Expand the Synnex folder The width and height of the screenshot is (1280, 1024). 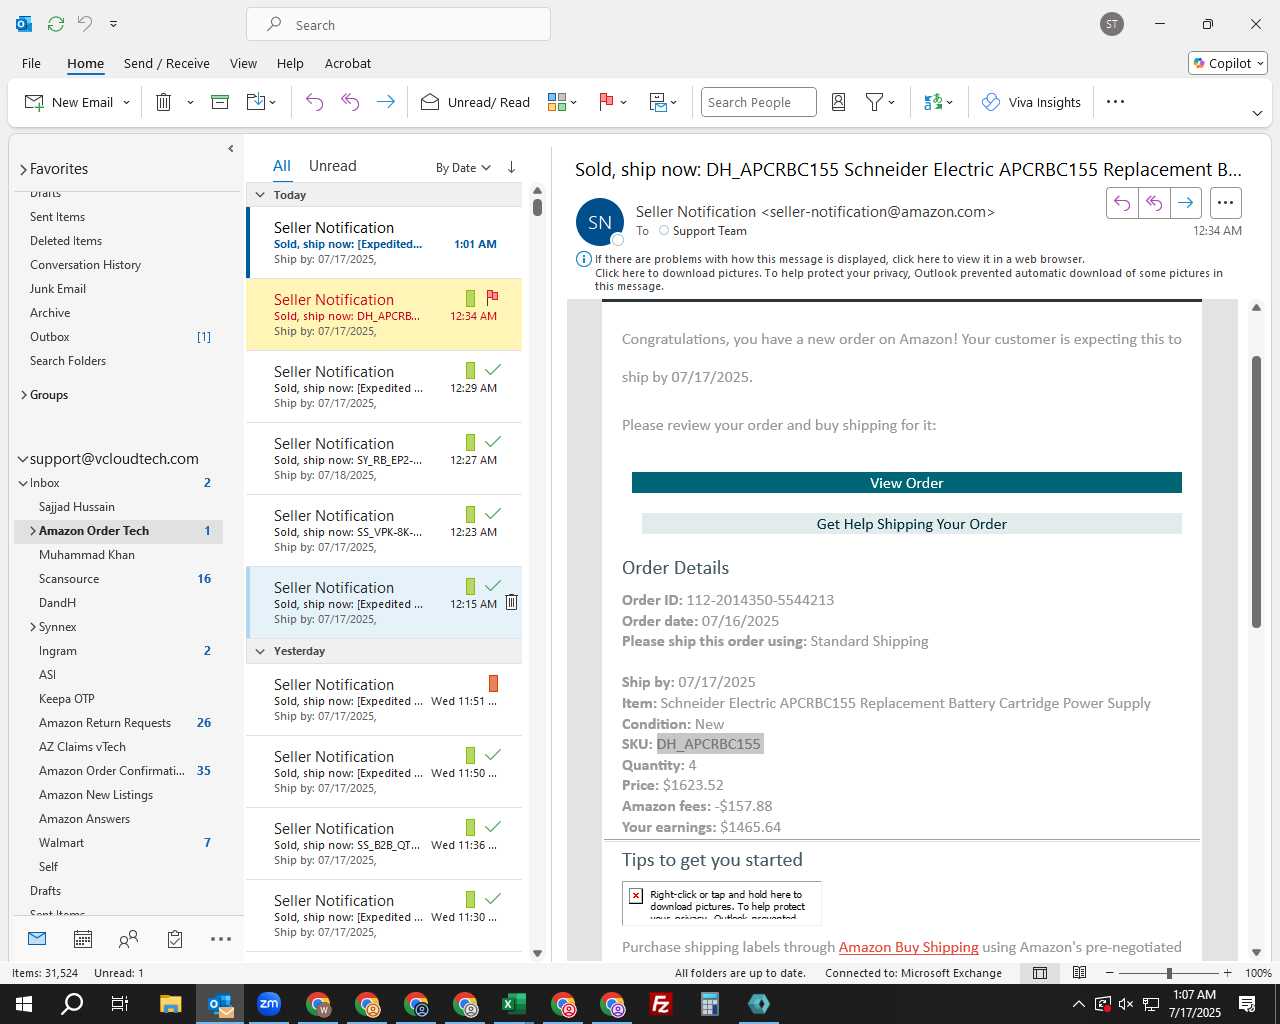coord(33,627)
